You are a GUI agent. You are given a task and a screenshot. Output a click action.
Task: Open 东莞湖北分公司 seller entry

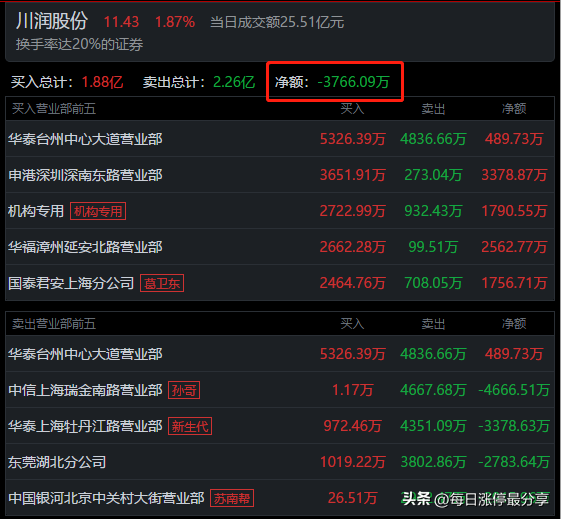(x=280, y=462)
